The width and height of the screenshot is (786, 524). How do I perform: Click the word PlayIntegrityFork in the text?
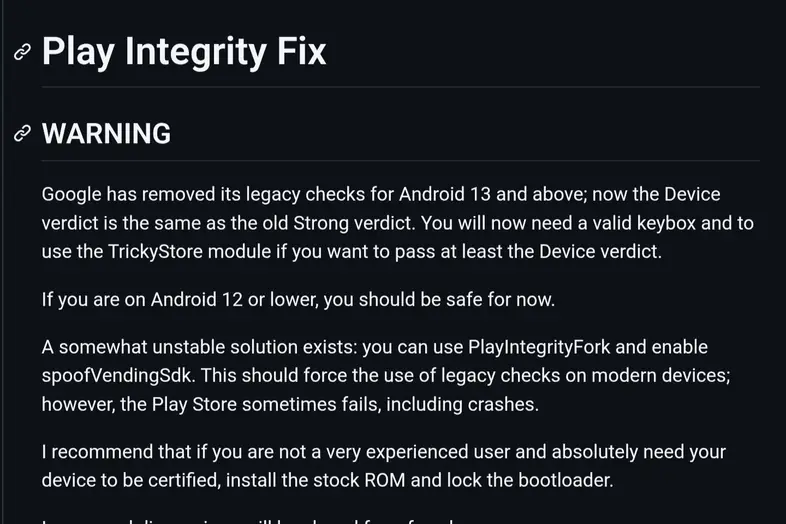click(539, 347)
